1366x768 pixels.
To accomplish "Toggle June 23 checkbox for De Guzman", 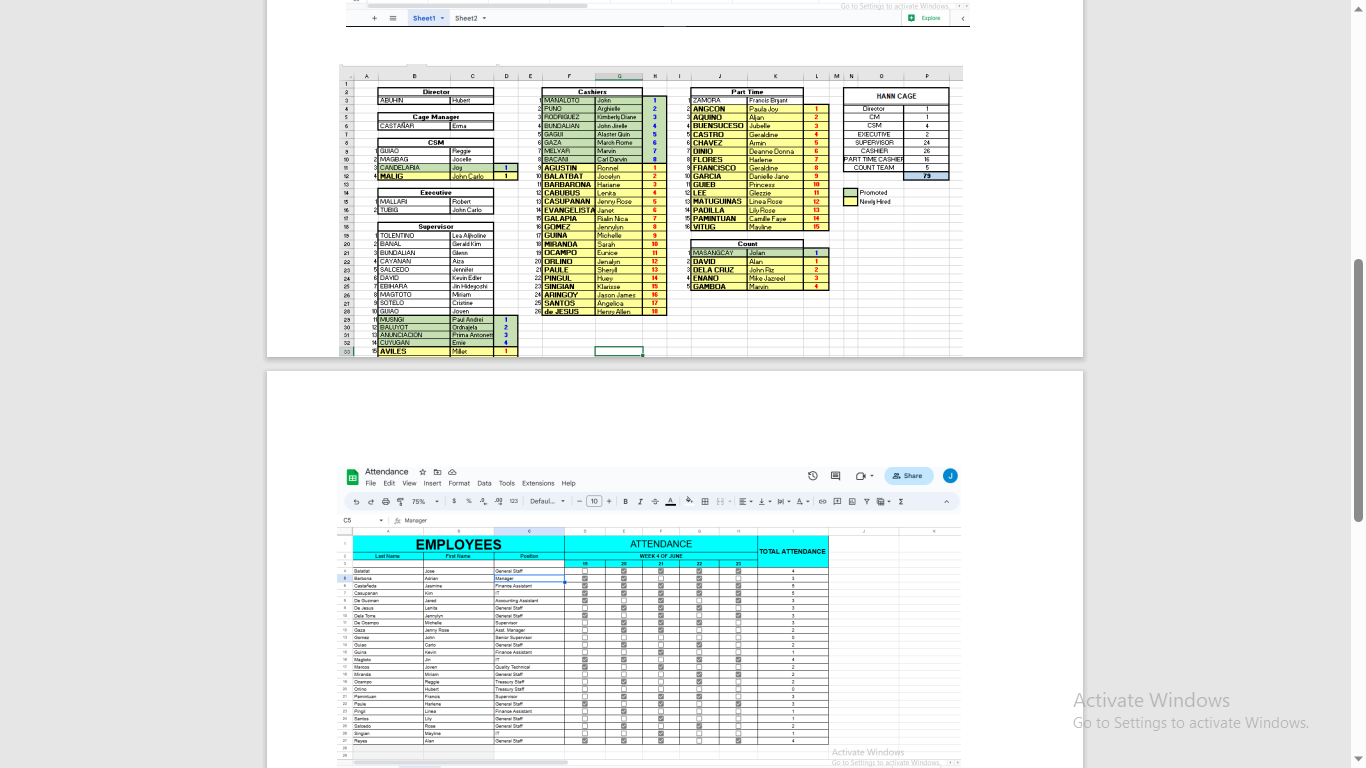I will (x=738, y=601).
